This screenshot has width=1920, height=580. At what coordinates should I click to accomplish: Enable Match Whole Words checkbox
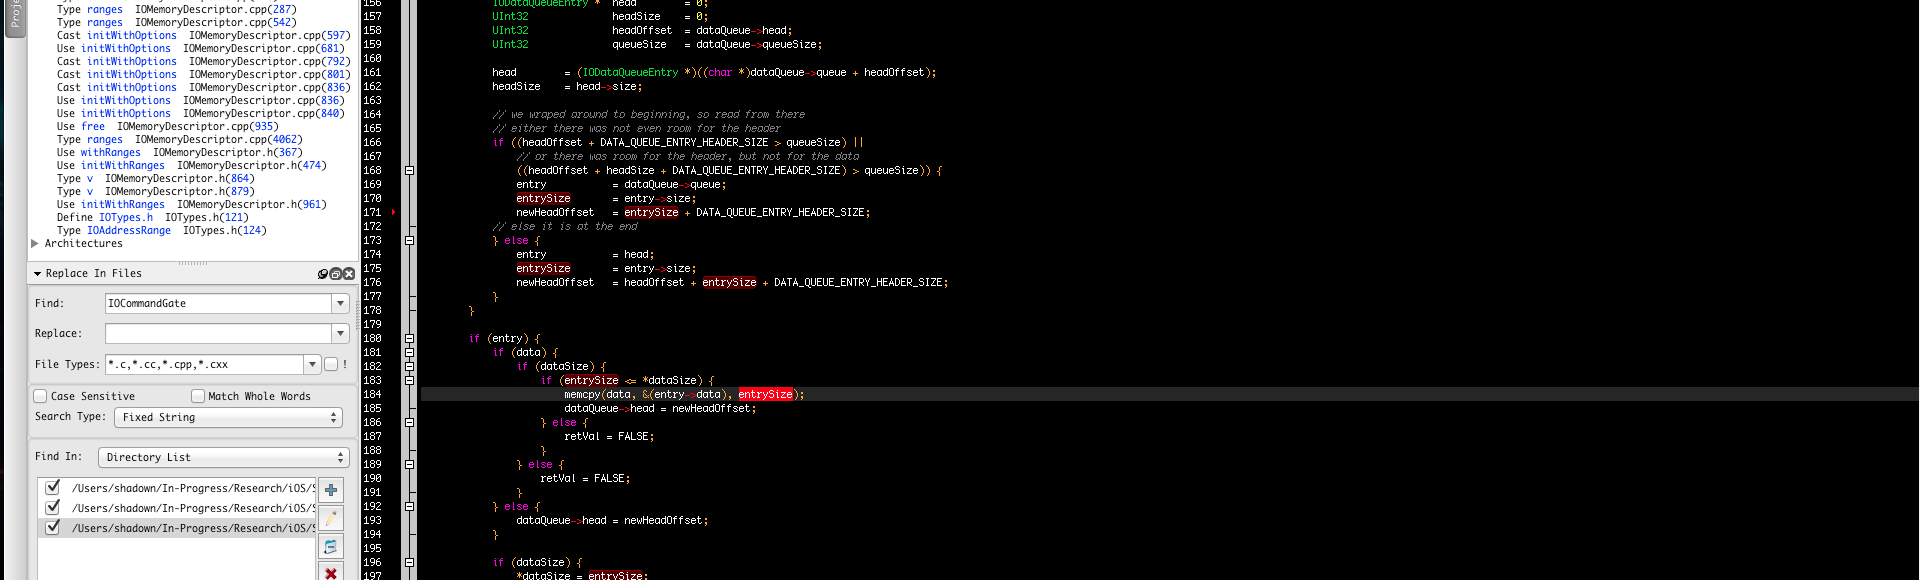coord(198,396)
